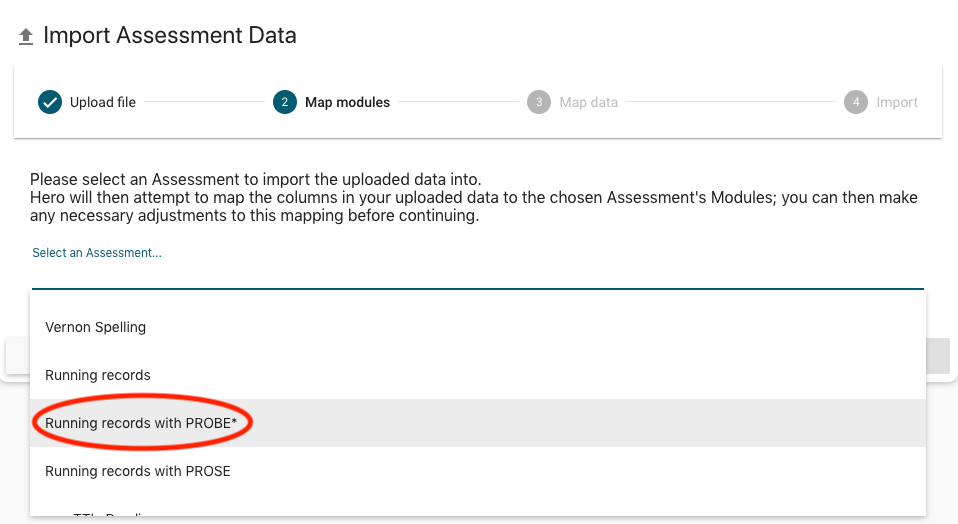
Task: Click the completed step checkmark icon
Action: tap(49, 102)
